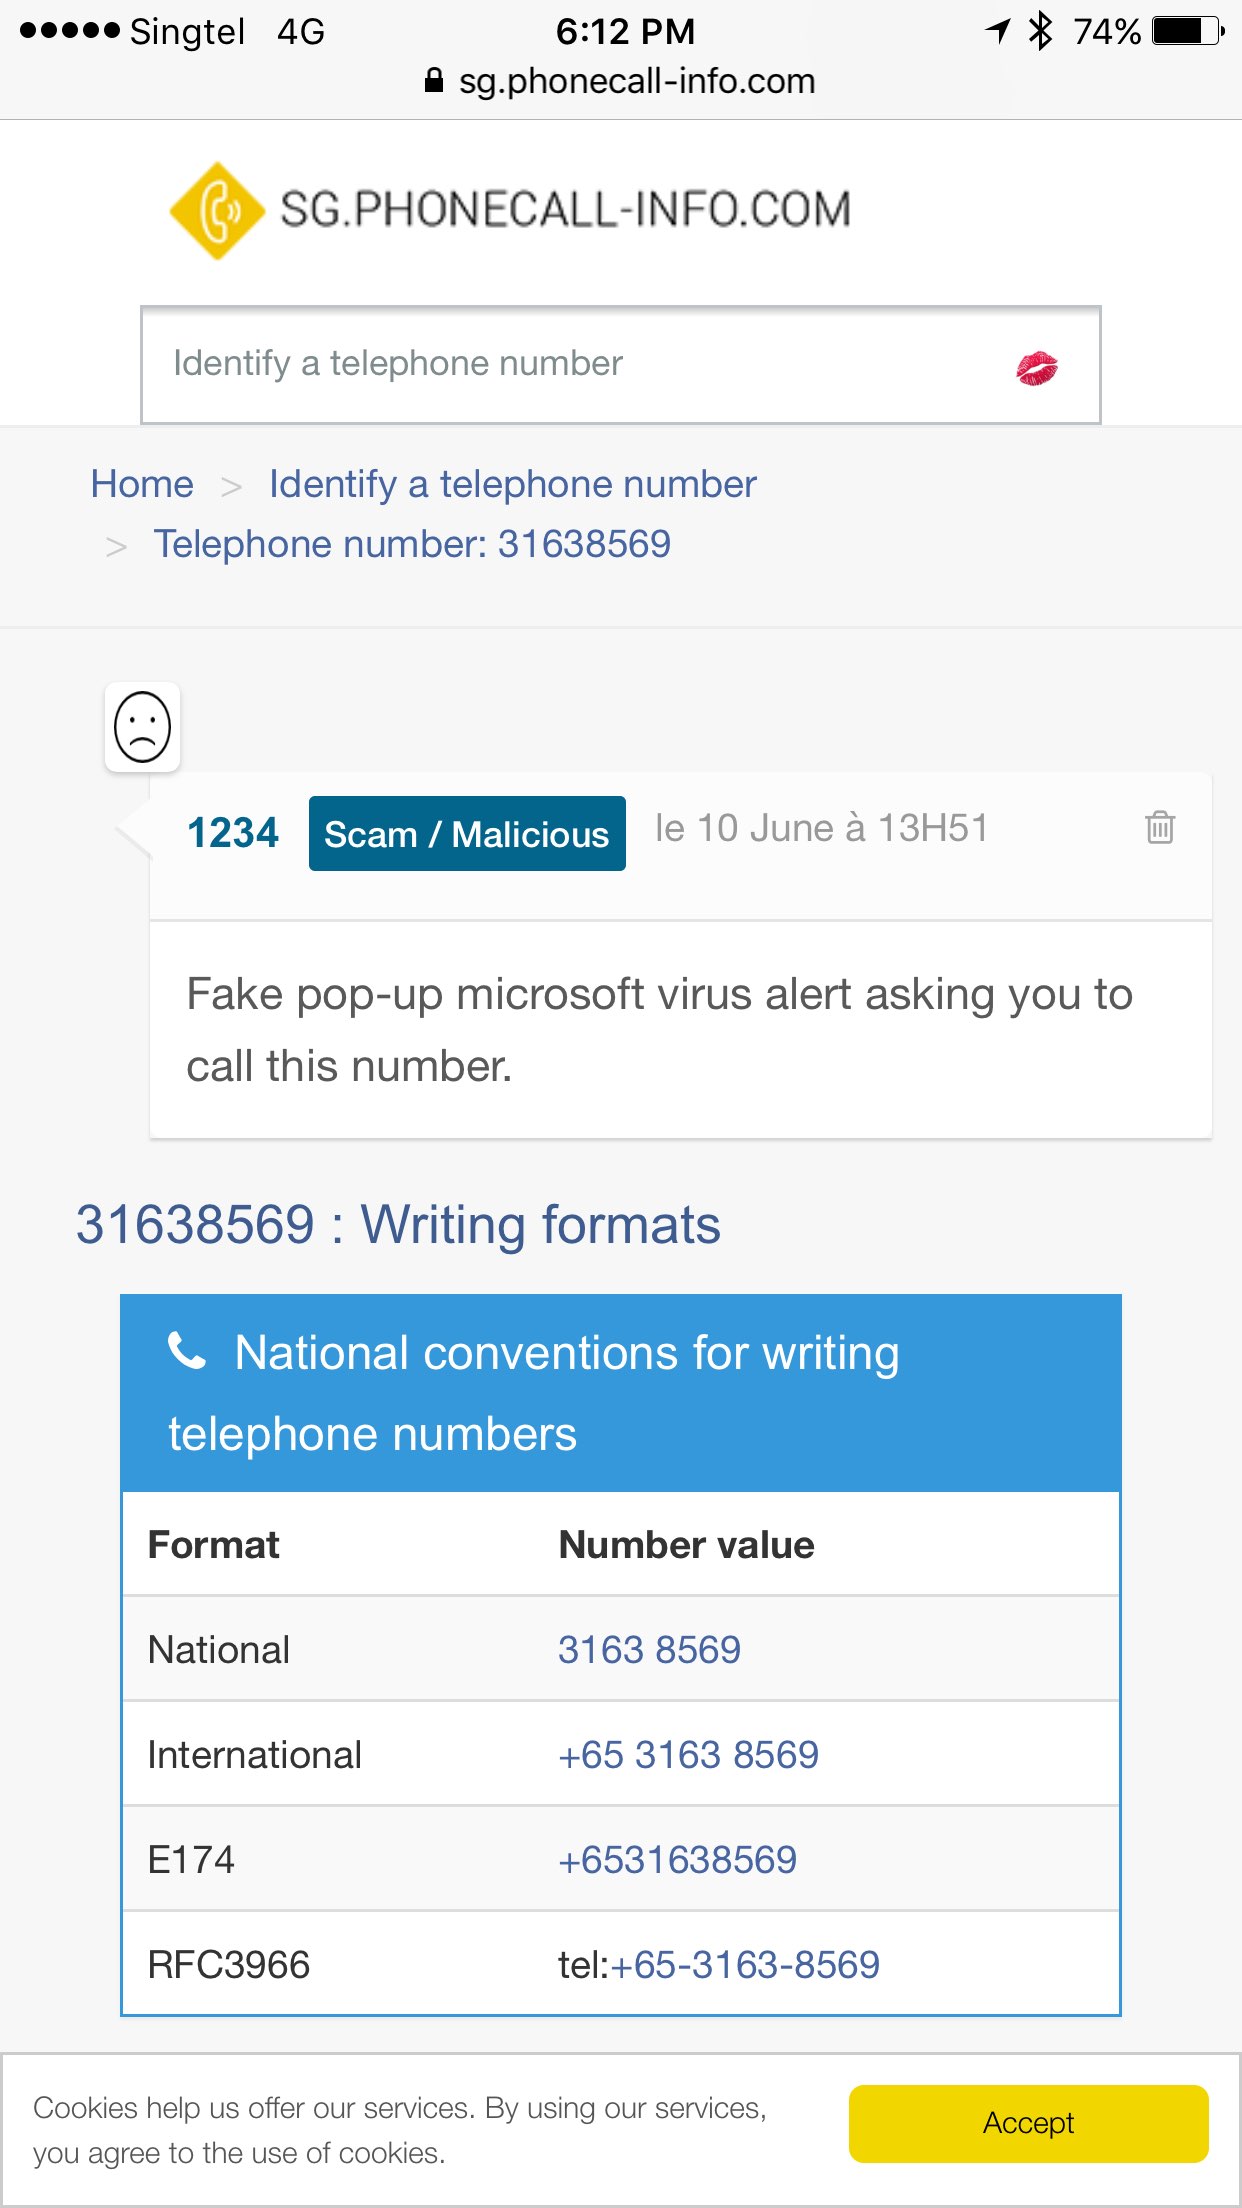Click the sad face rating icon
Screen dimensions: 1242x2208
tap(143, 727)
